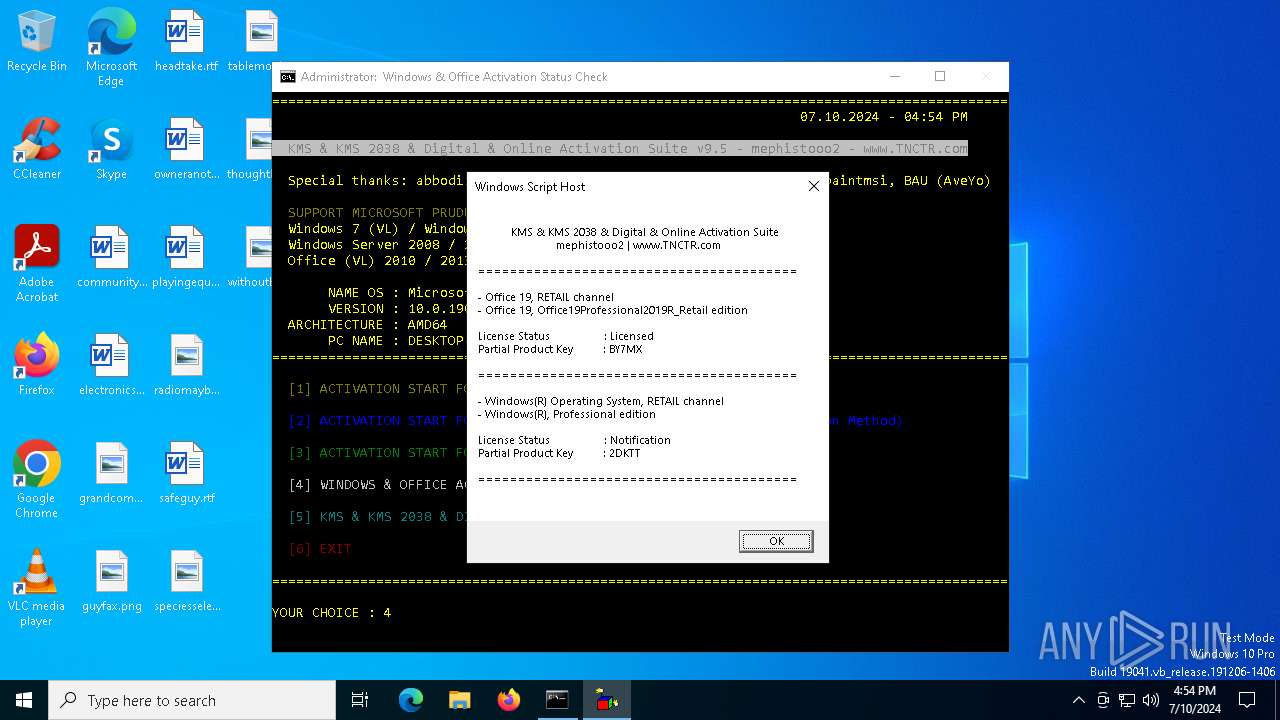Image resolution: width=1280 pixels, height=720 pixels.
Task: Open Microsoft Edge desktop shortcut
Action: click(111, 48)
